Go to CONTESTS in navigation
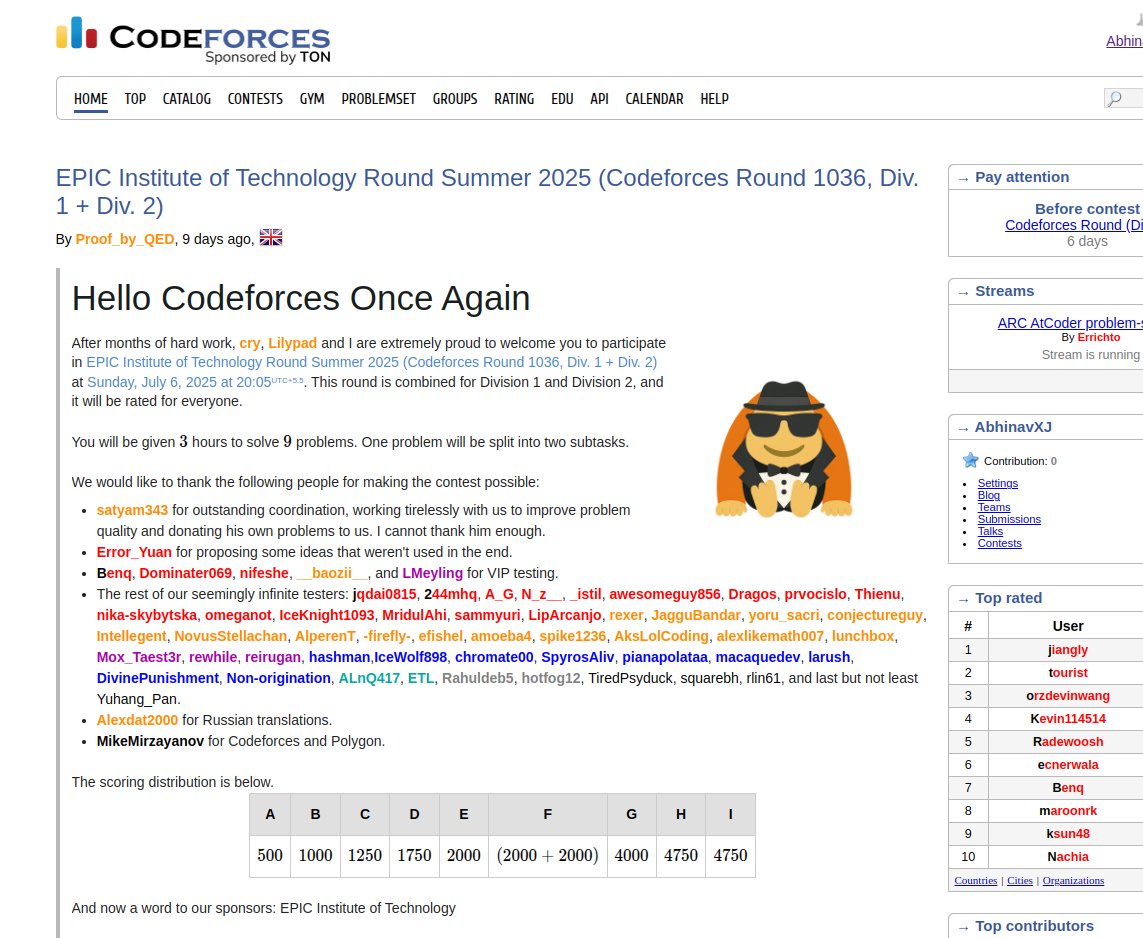This screenshot has width=1143, height=938. (x=255, y=98)
